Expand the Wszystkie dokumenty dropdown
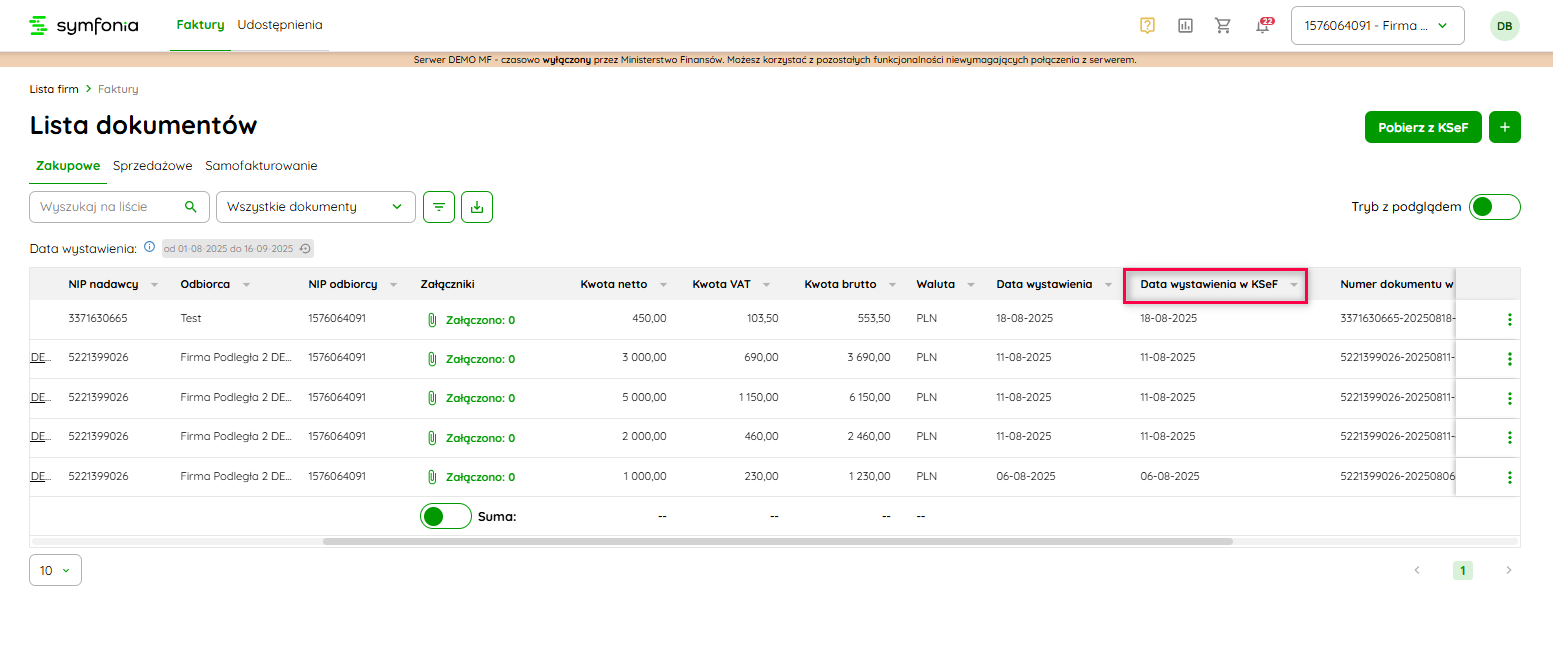This screenshot has width=1553, height=647. click(315, 207)
